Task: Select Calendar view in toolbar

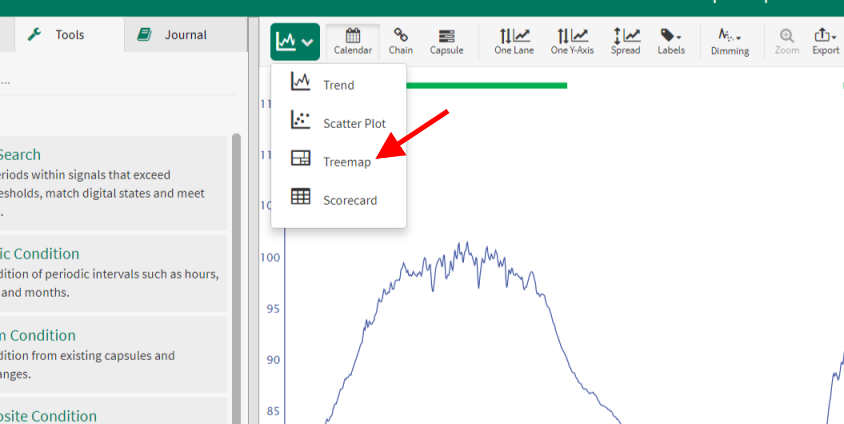Action: pos(353,41)
